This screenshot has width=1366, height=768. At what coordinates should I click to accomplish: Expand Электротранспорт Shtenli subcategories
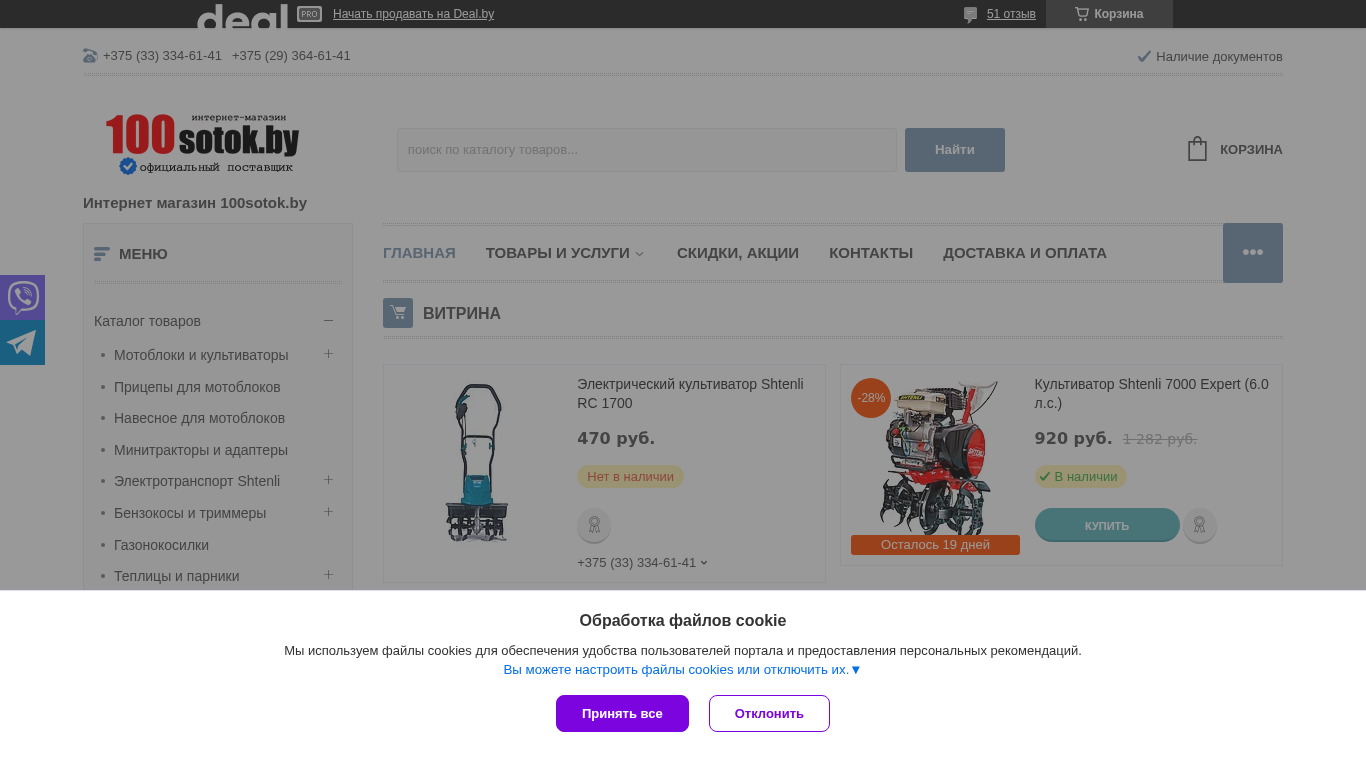click(328, 480)
